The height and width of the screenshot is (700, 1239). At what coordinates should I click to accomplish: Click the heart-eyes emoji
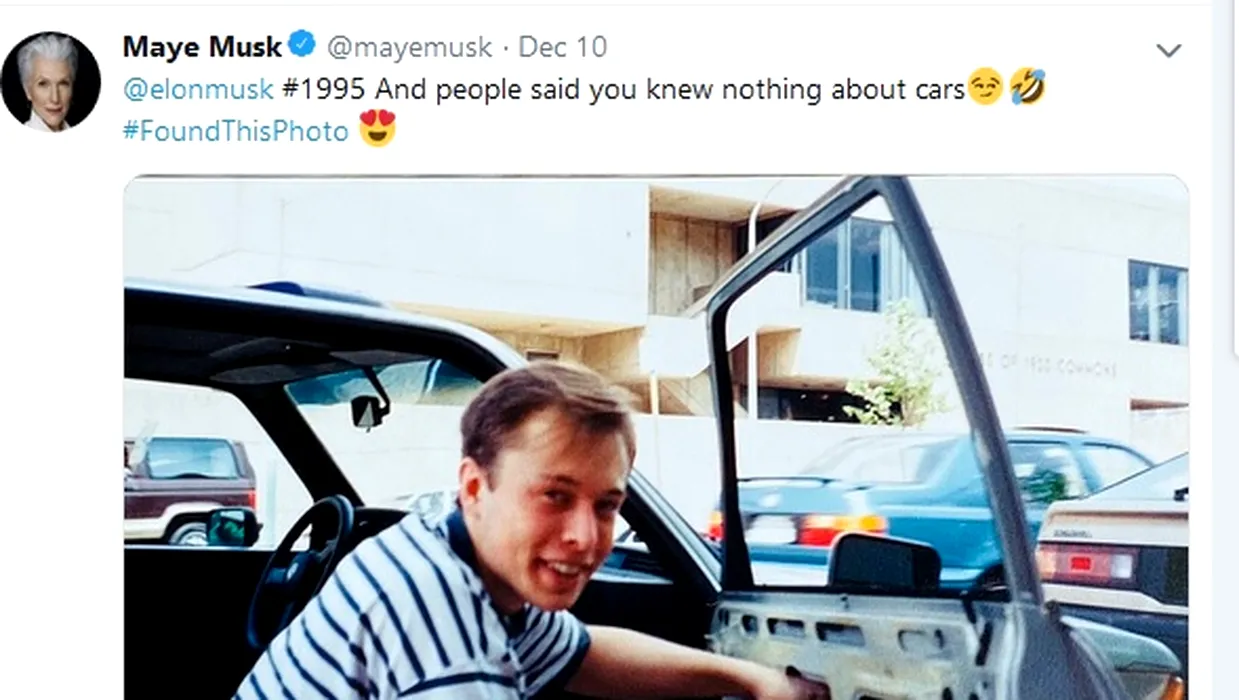coord(377,130)
